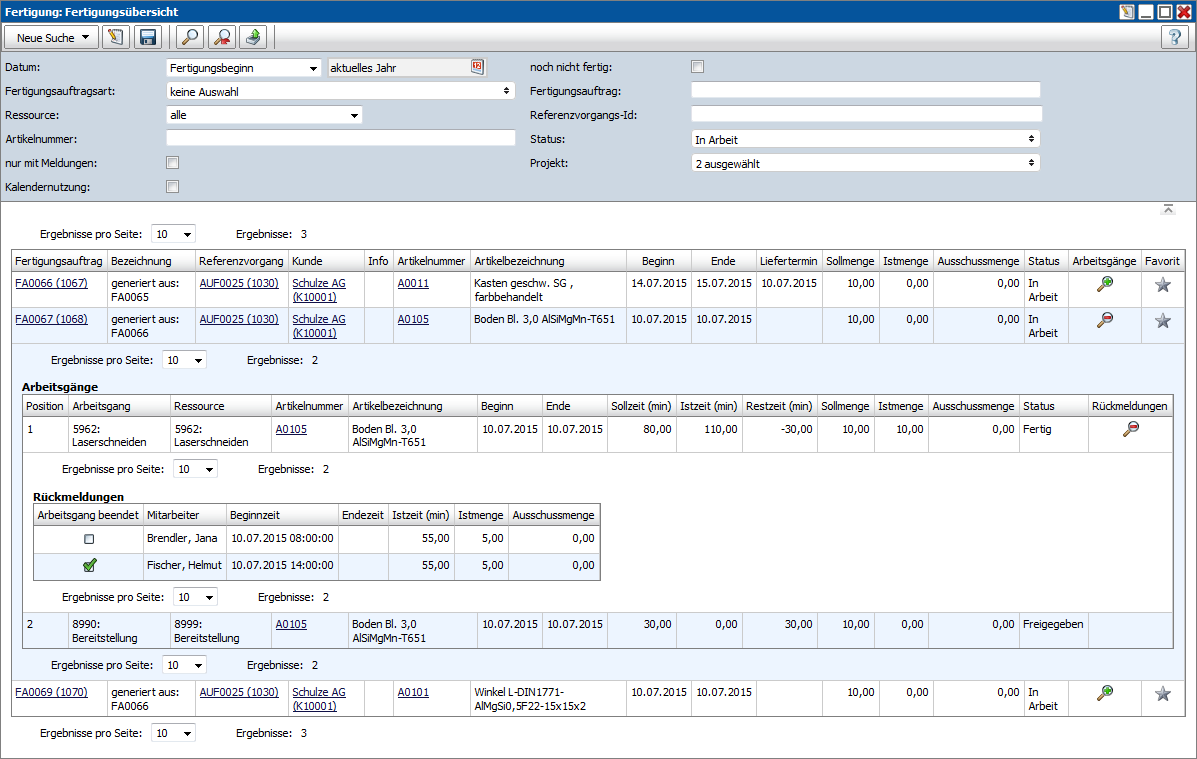Click the magnifier search icon in toolbar
Viewport: 1197px width, 759px height.
point(189,38)
